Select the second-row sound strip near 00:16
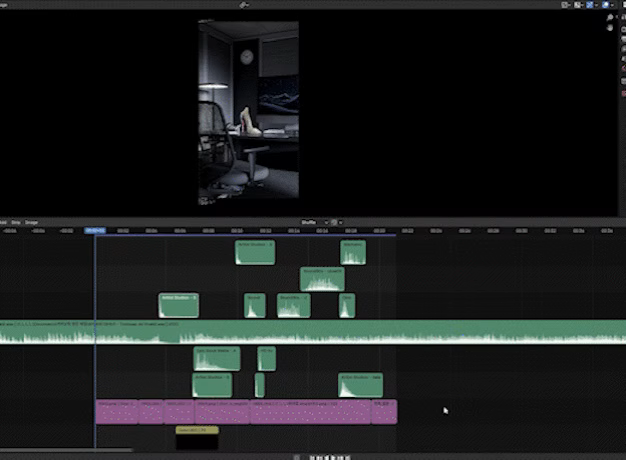 point(322,279)
